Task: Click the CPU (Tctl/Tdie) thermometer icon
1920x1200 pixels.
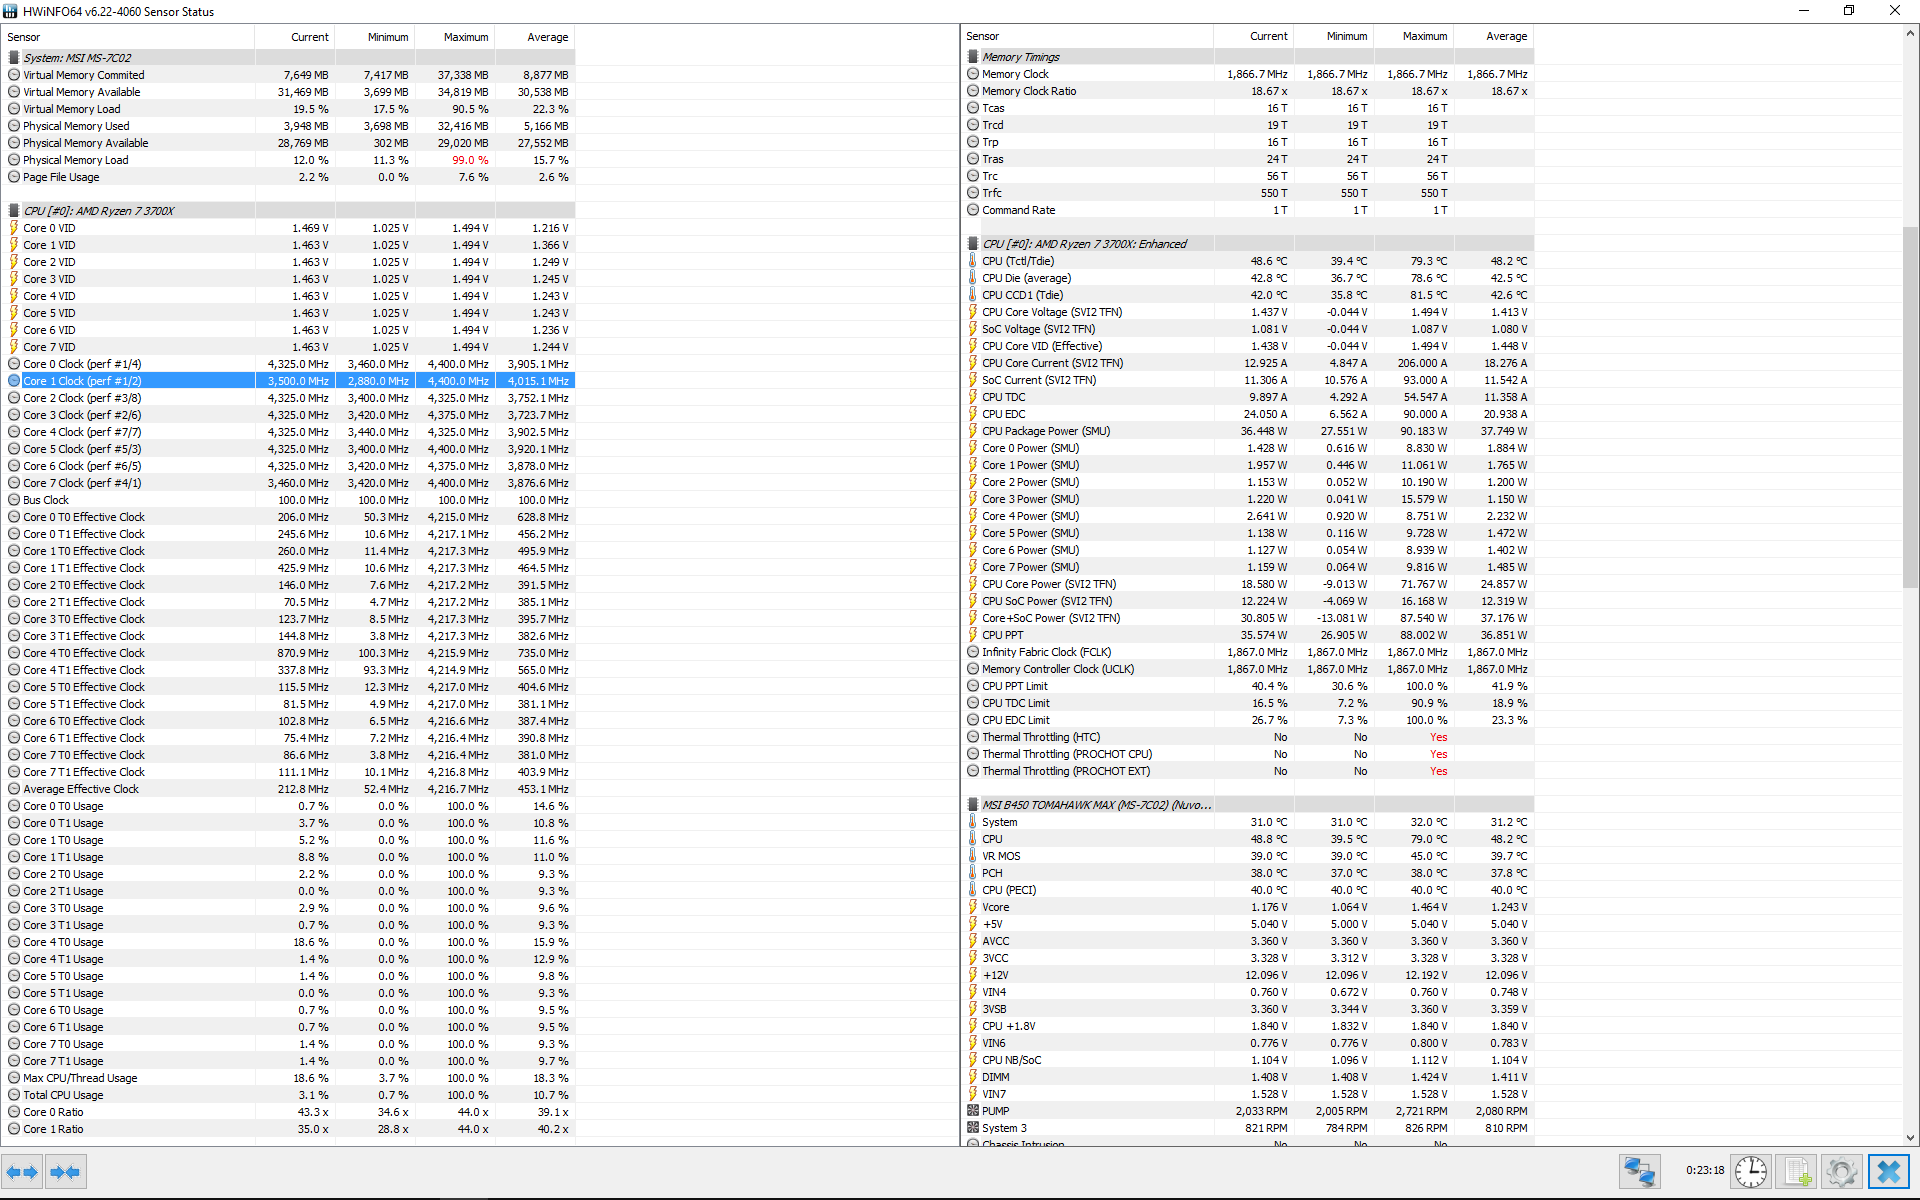Action: pos(972,261)
